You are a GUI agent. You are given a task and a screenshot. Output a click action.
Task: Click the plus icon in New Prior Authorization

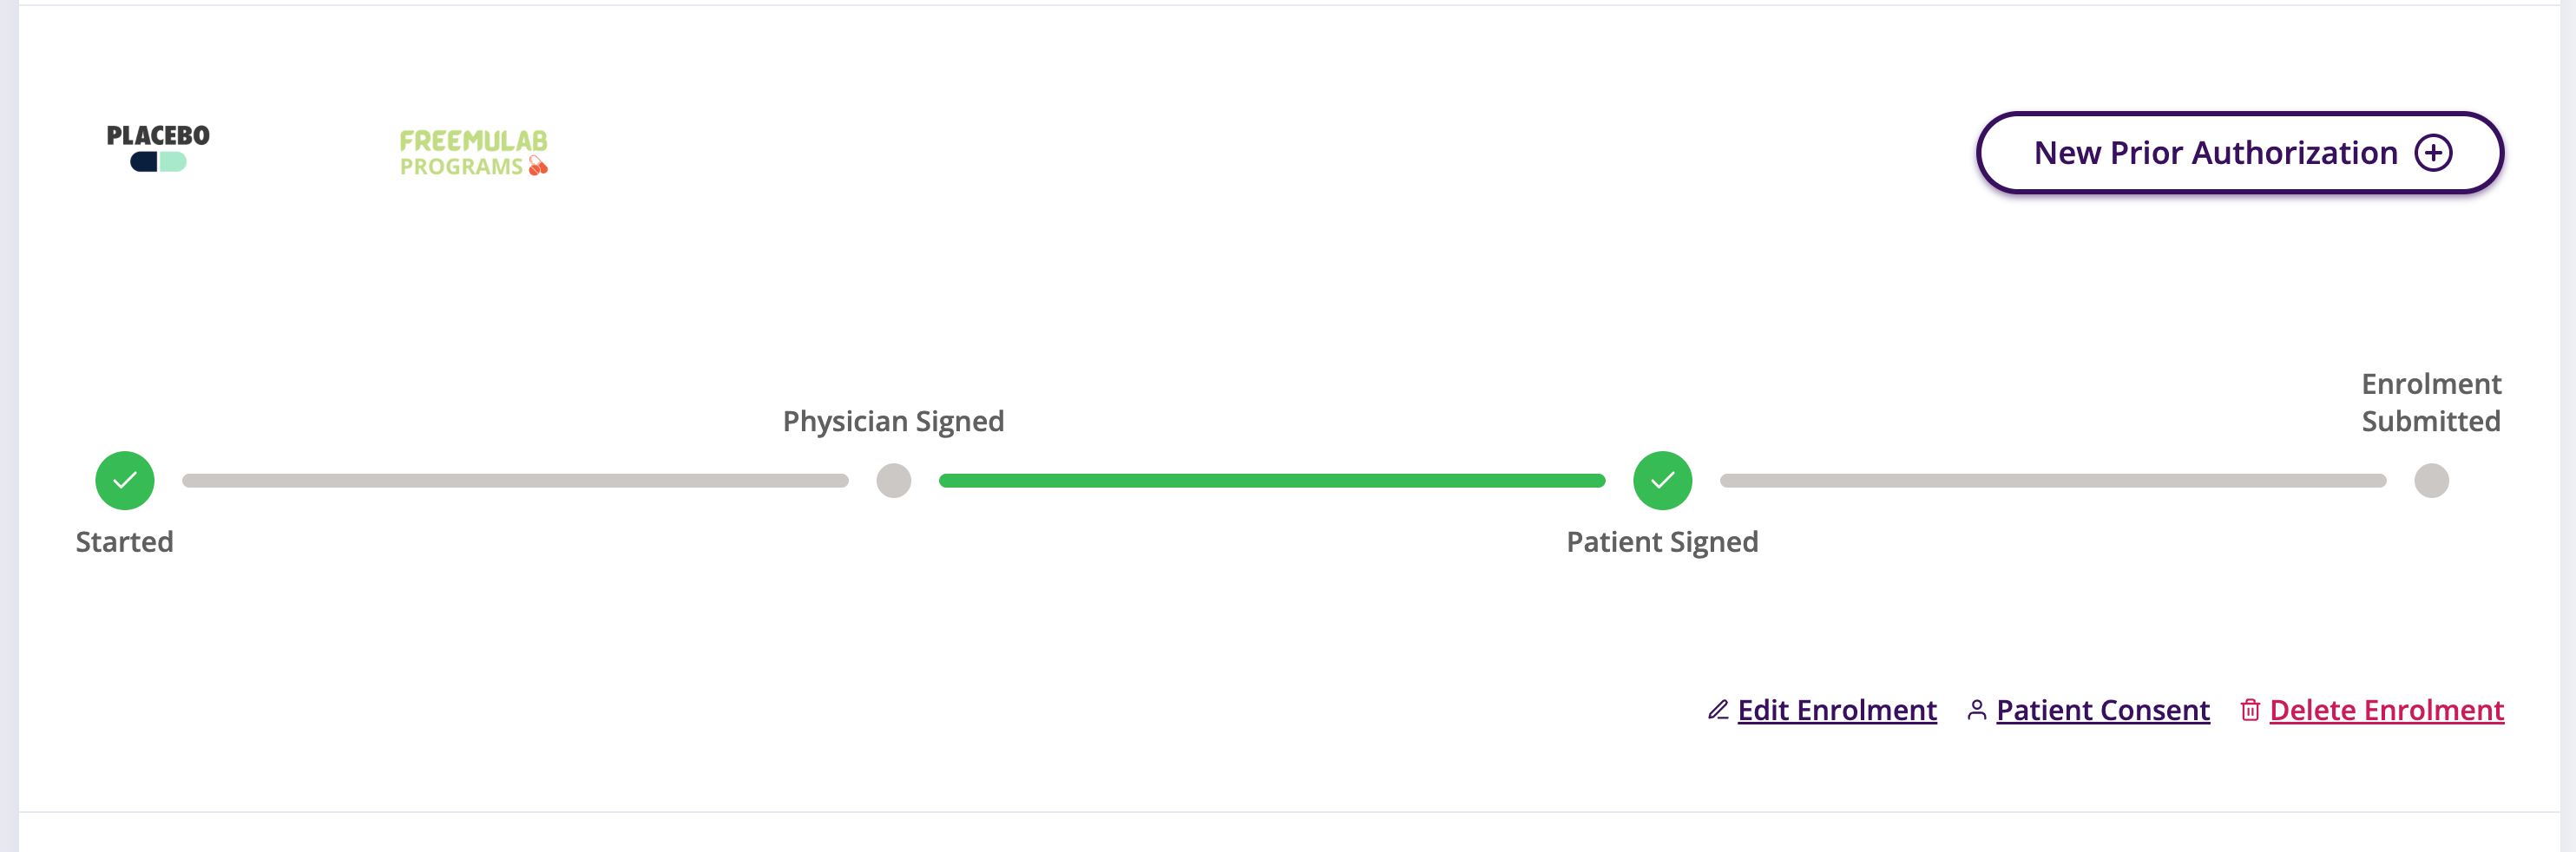coord(2433,152)
